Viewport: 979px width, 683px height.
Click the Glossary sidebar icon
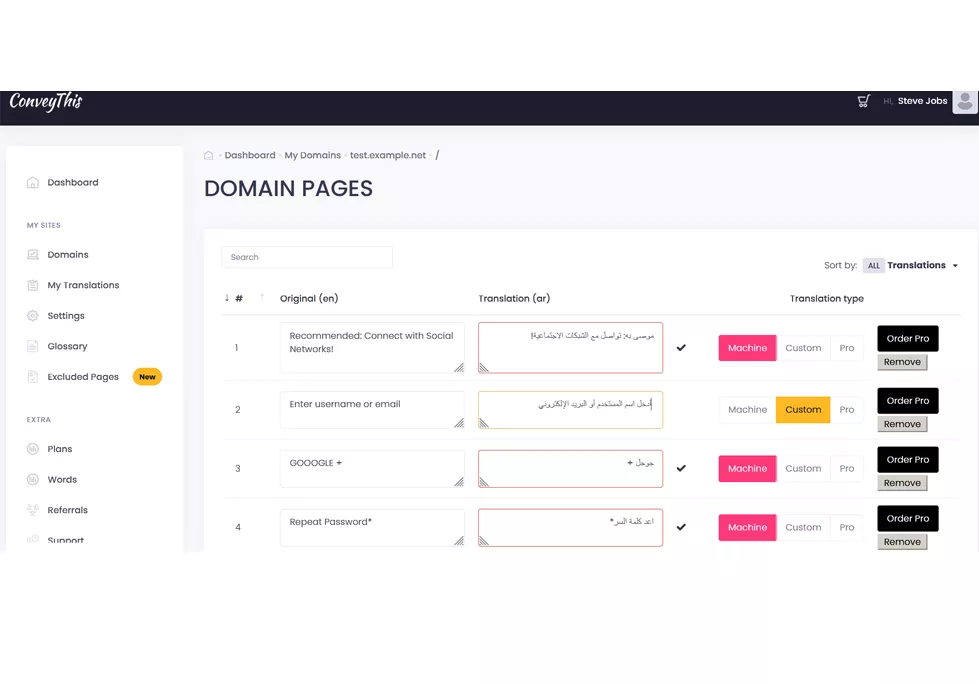pyautogui.click(x=33, y=347)
